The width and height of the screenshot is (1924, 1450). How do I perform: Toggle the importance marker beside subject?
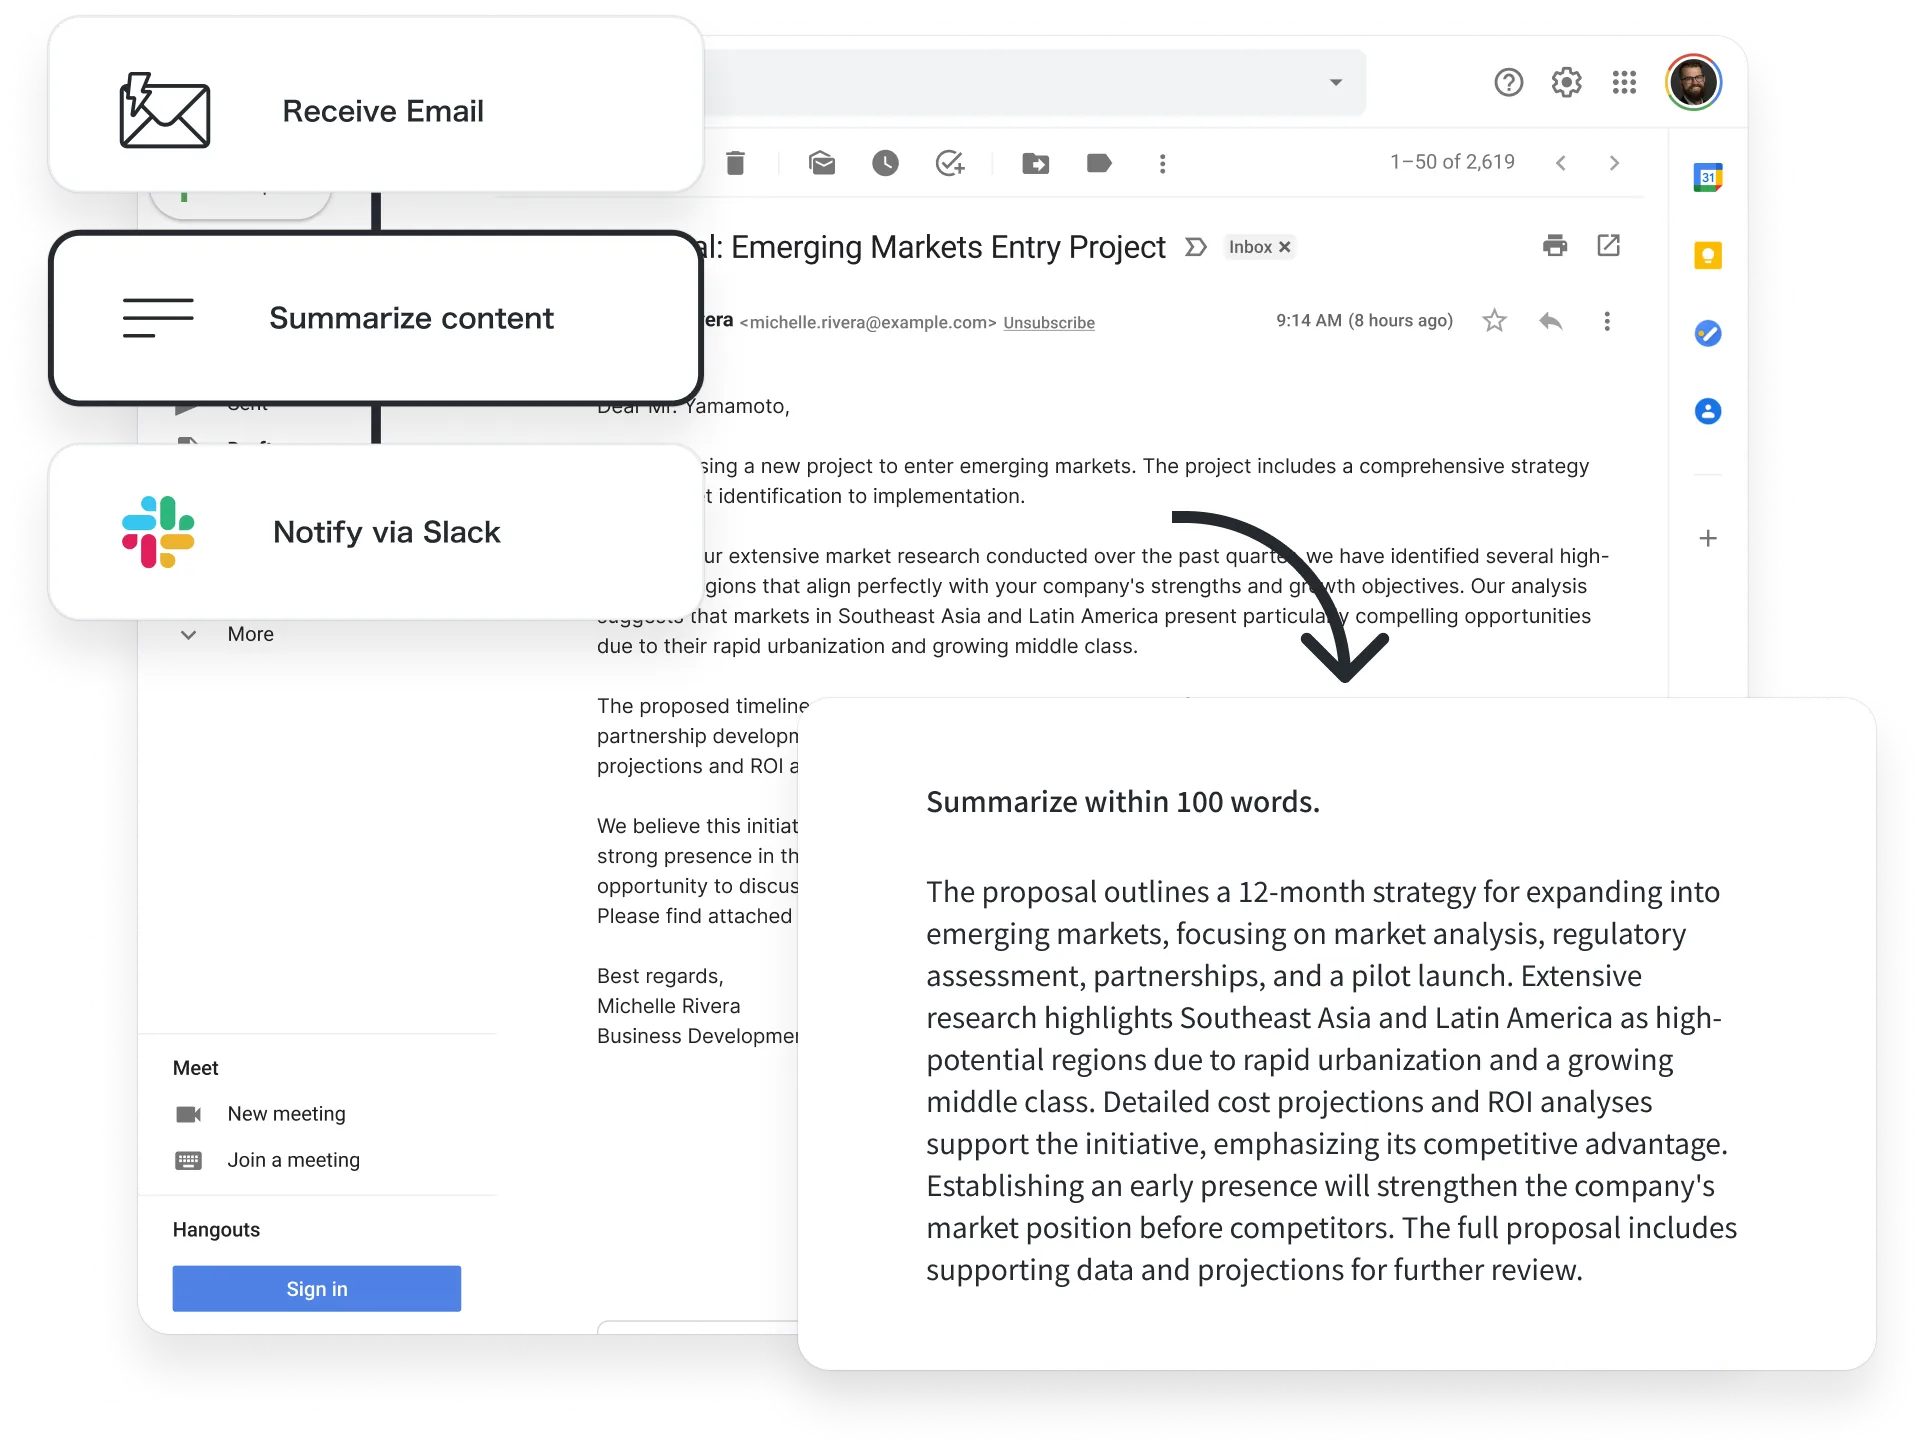pos(1195,247)
